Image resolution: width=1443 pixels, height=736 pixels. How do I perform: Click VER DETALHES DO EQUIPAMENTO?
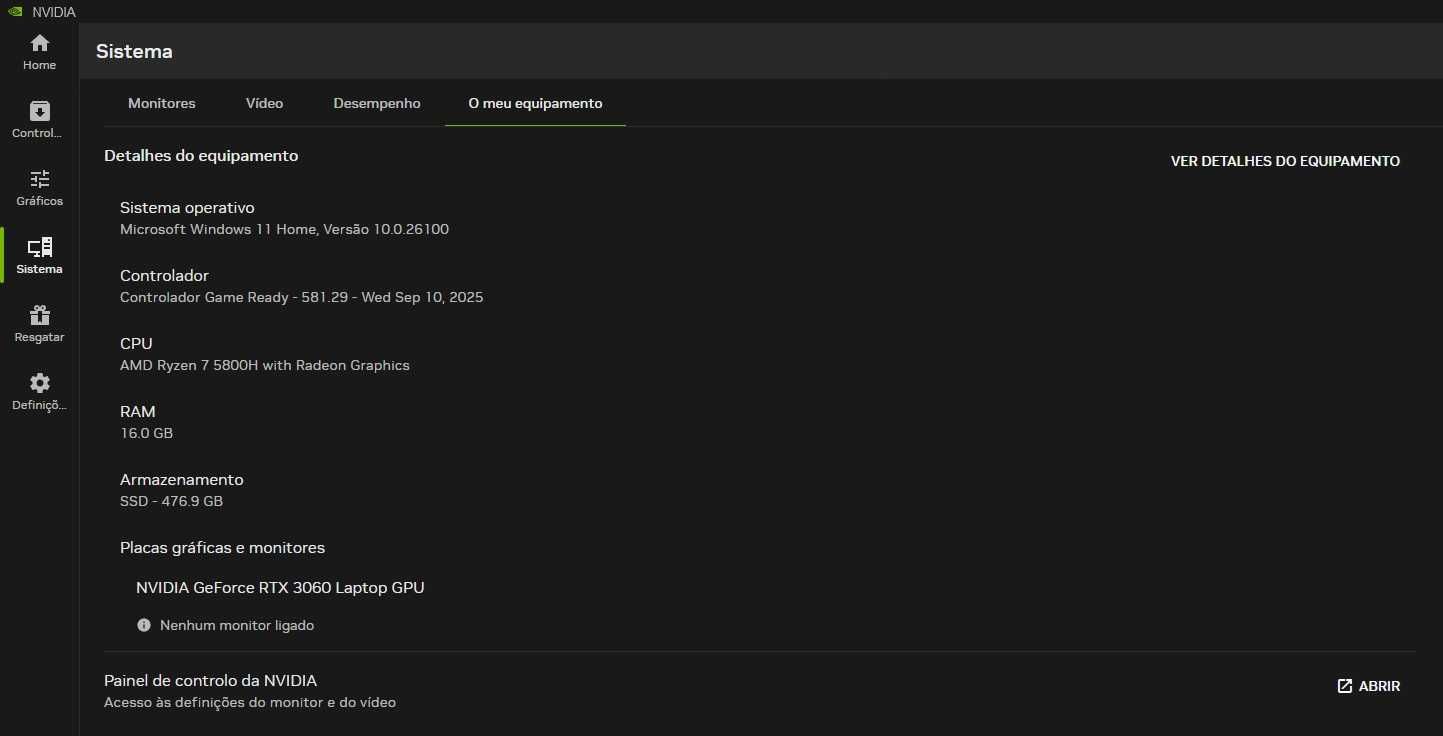point(1285,161)
